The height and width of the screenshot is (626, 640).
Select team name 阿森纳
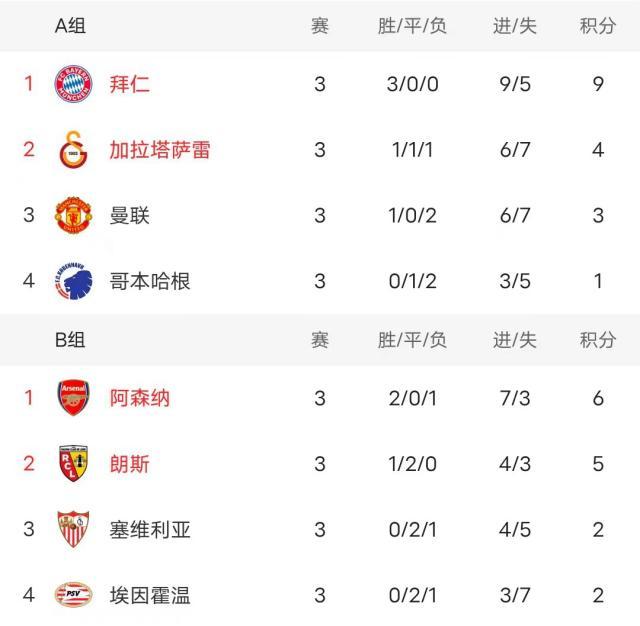tap(140, 398)
